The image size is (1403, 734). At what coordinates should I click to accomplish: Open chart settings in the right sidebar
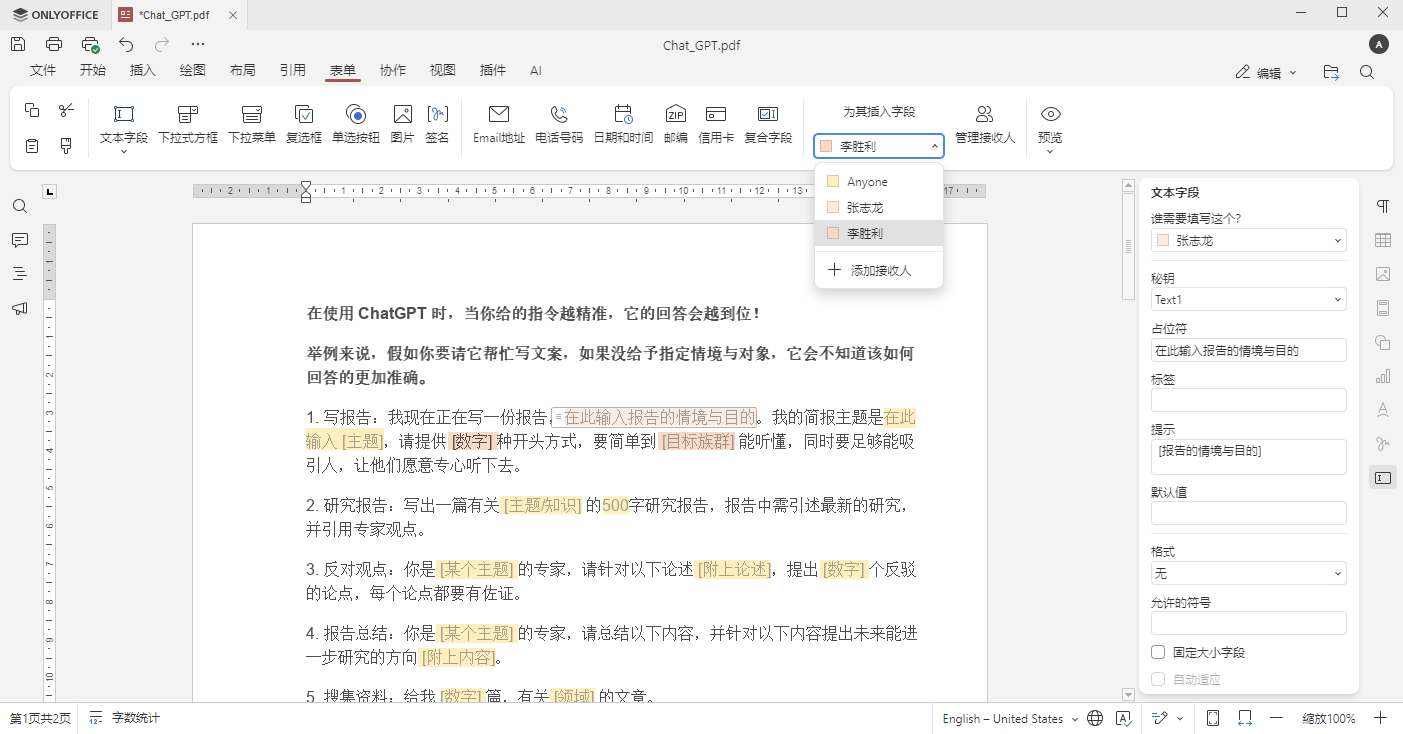click(x=1383, y=376)
